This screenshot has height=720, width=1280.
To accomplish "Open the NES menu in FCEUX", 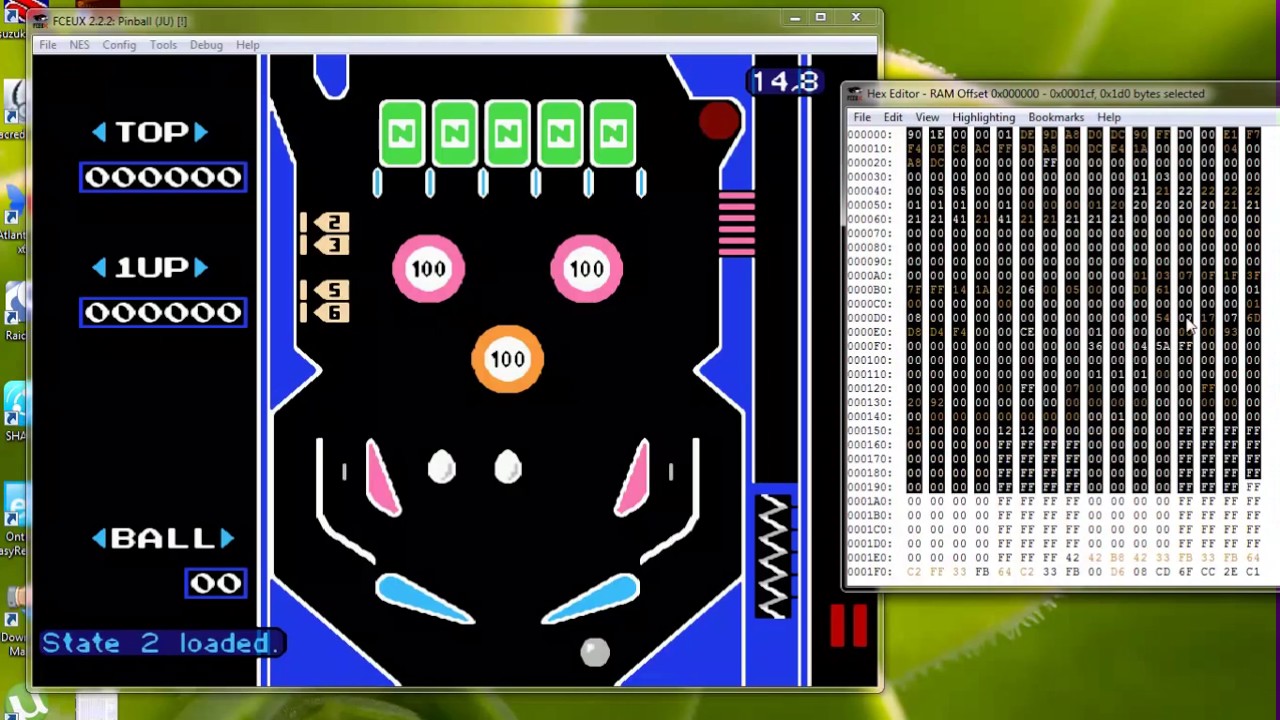I will pyautogui.click(x=79, y=45).
